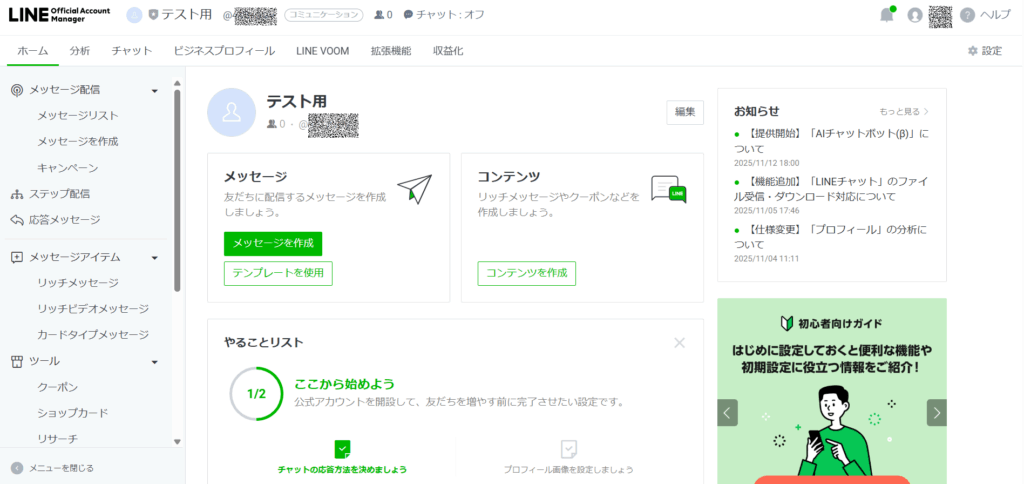The height and width of the screenshot is (484, 1024).
Task: Click the 1/2 progress circle
Action: [256, 394]
